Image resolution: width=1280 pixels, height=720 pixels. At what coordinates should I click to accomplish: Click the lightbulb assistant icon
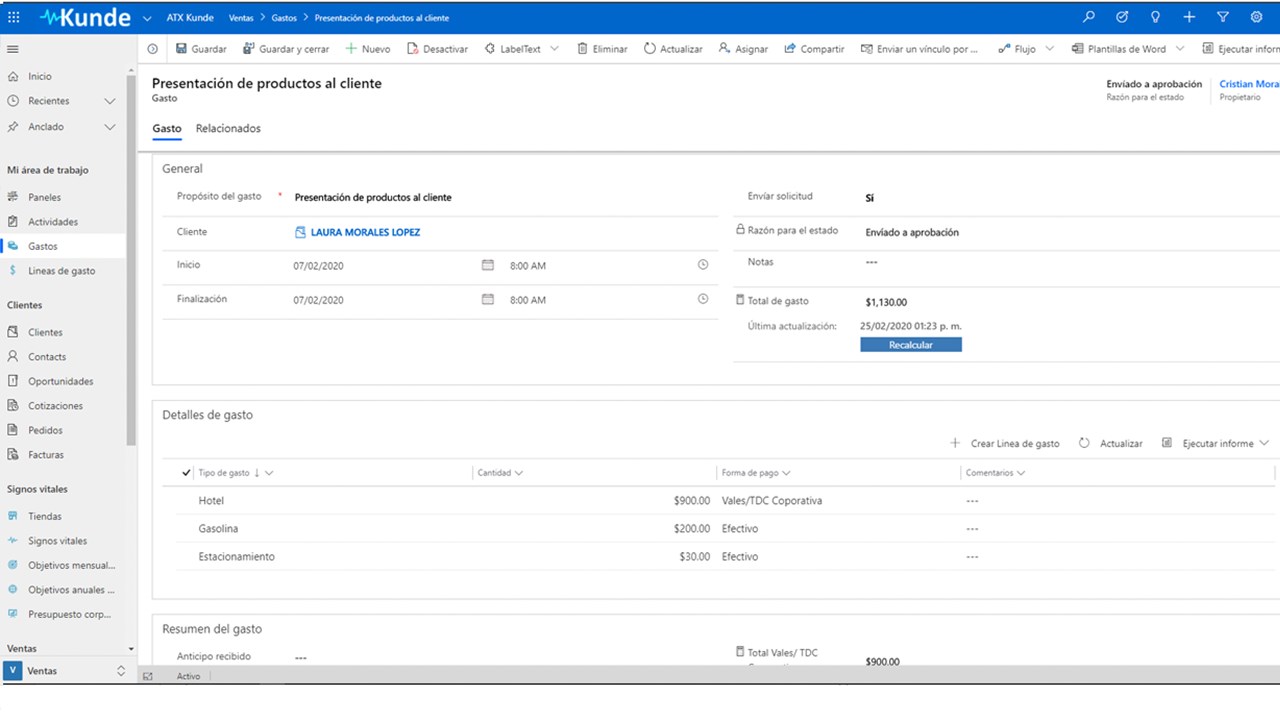pyautogui.click(x=1155, y=17)
